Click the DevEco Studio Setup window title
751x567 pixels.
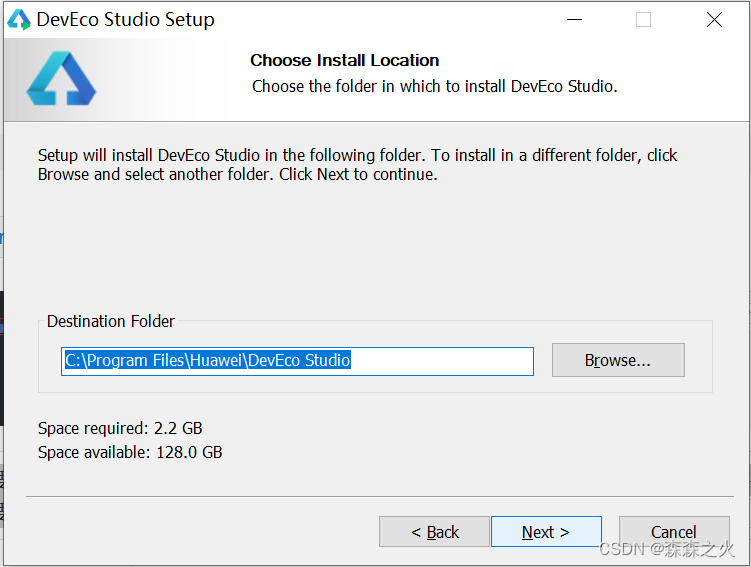(x=125, y=20)
